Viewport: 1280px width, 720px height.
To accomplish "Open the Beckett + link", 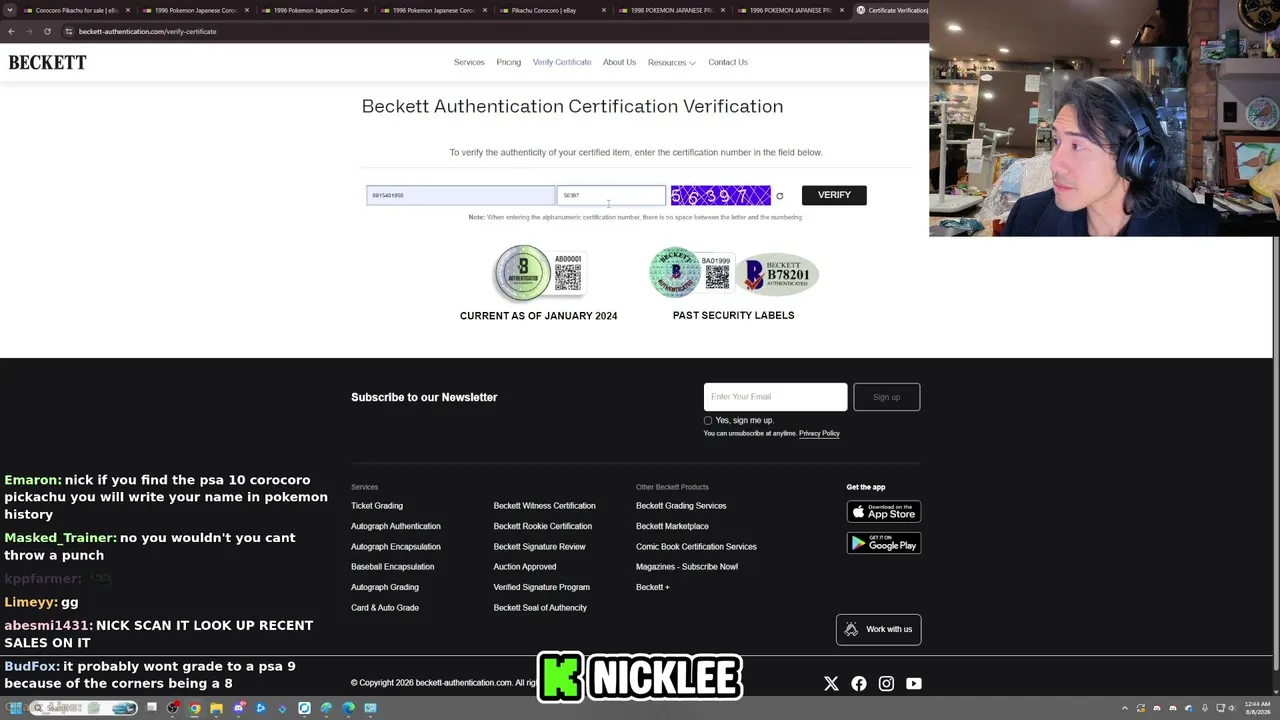I will [x=653, y=587].
